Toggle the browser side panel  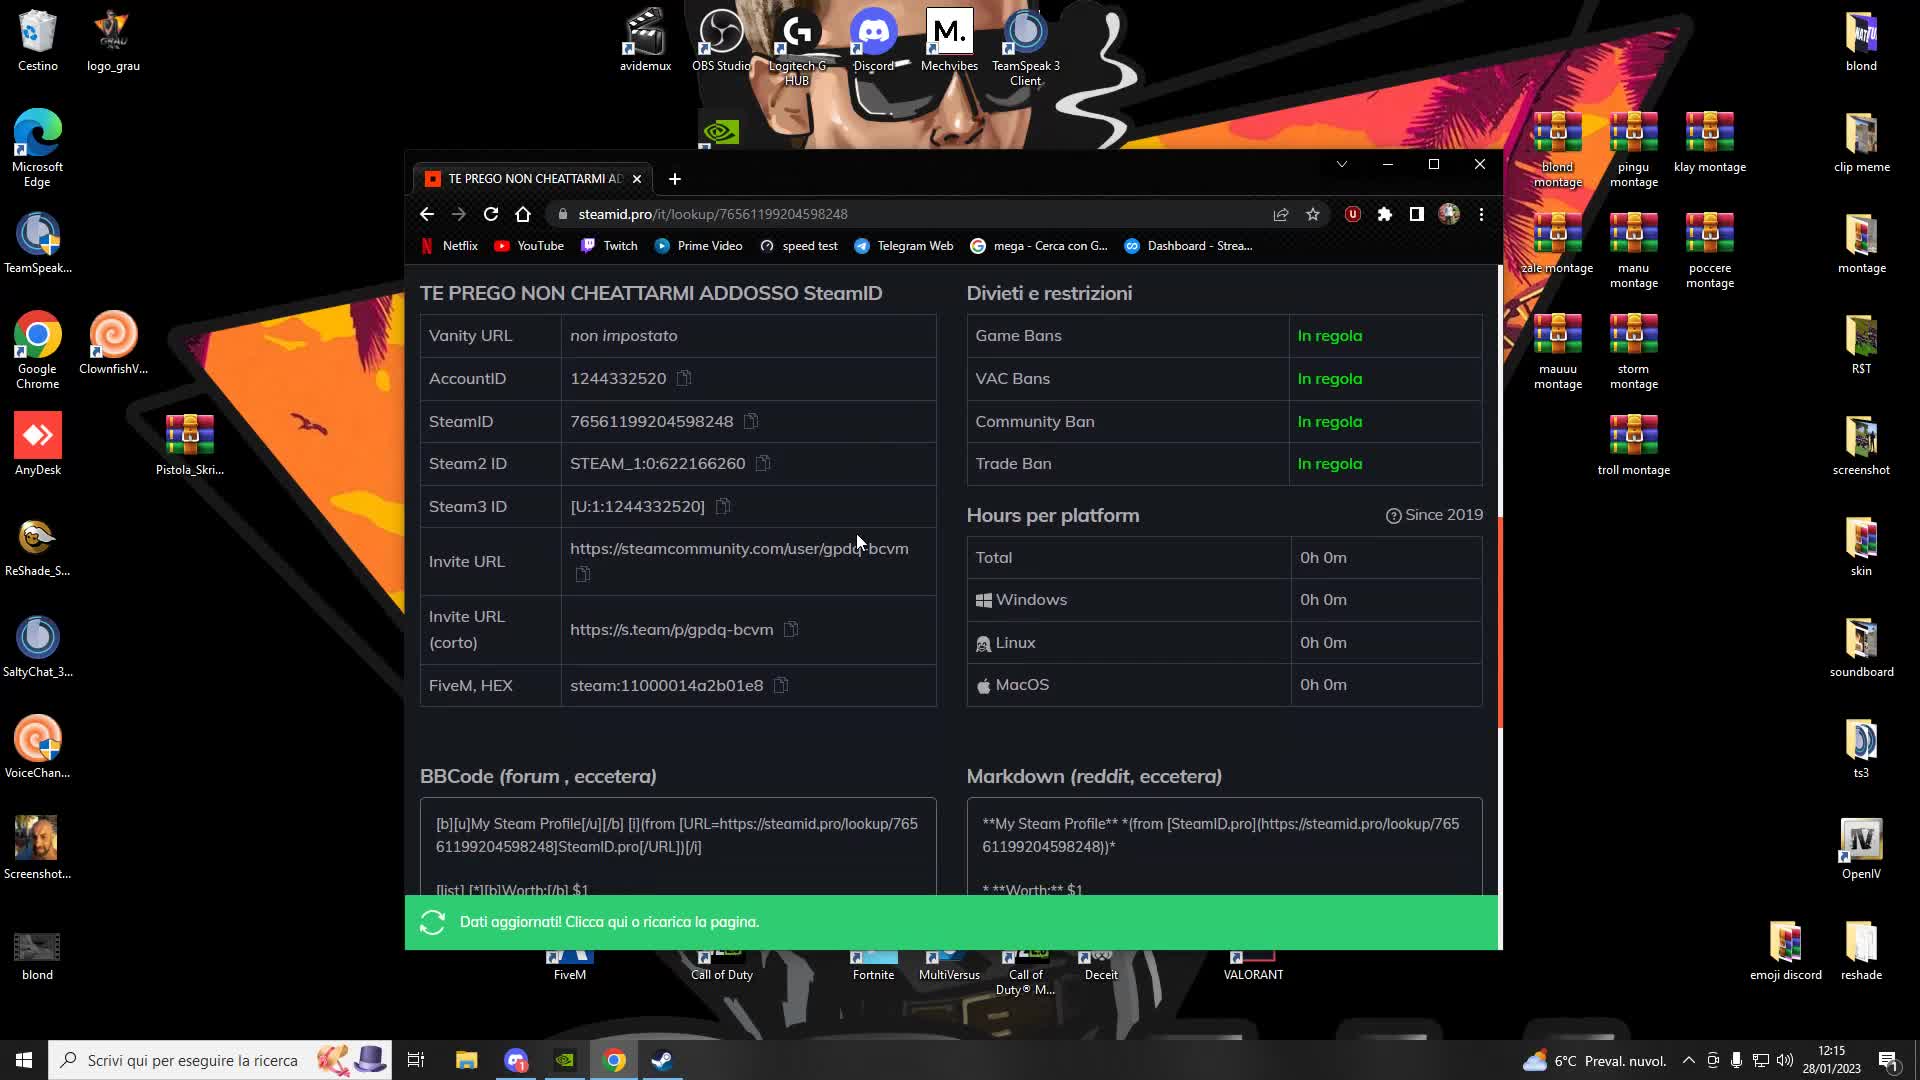point(1417,214)
